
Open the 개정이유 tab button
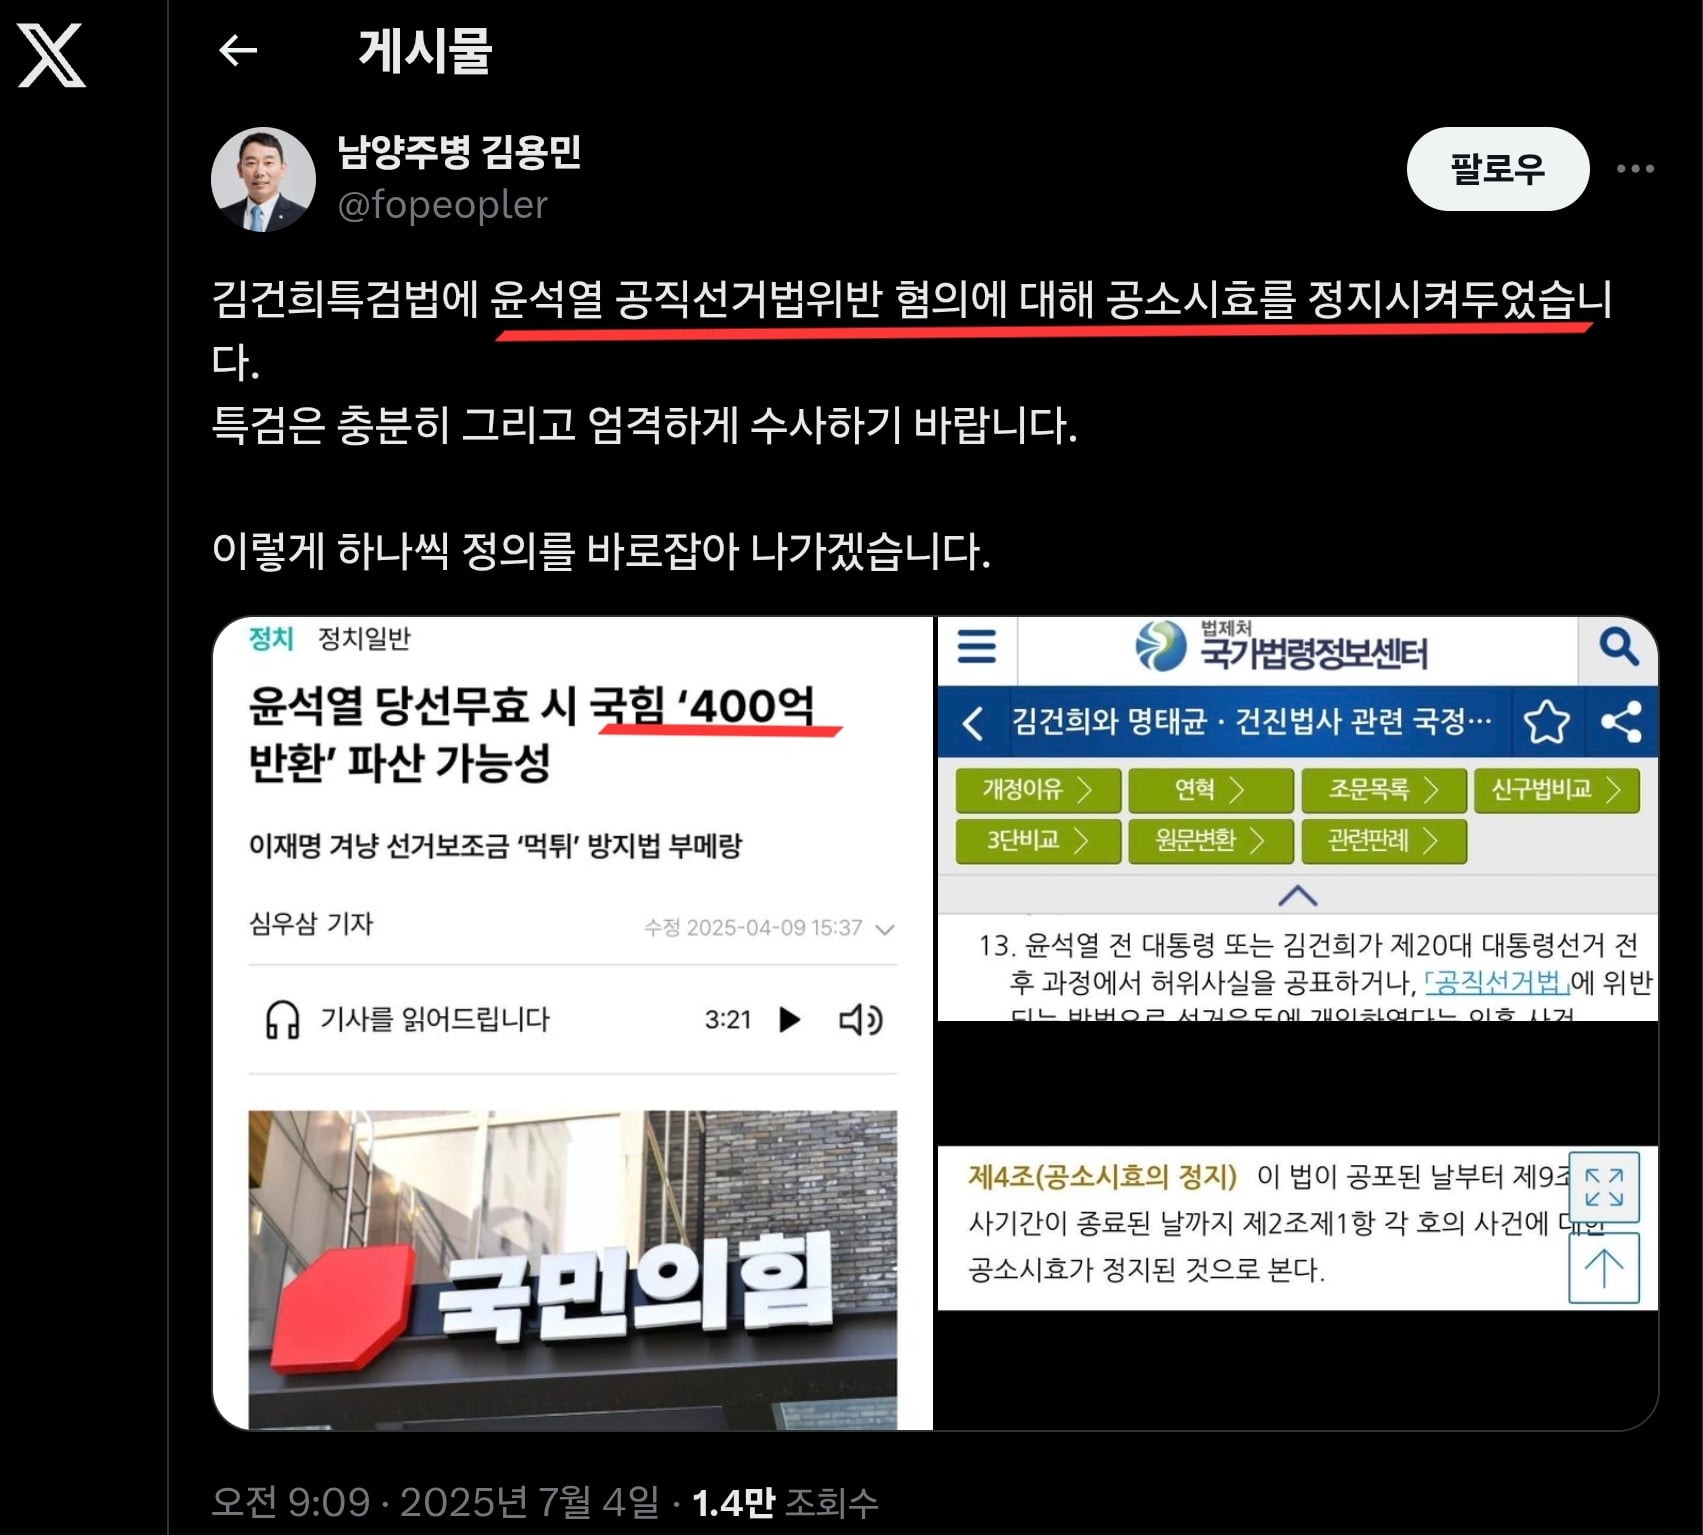pyautogui.click(x=1038, y=790)
